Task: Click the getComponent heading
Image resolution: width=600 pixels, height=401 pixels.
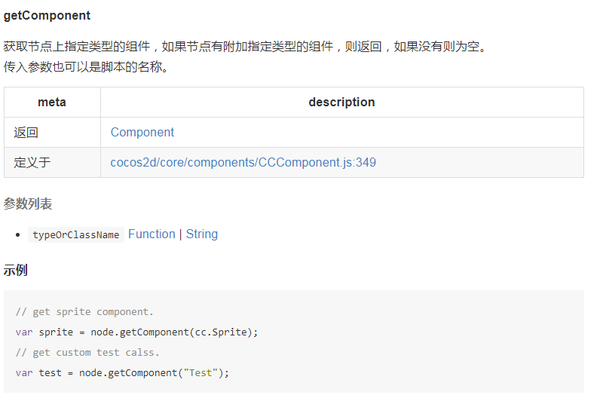Action: tap(46, 16)
